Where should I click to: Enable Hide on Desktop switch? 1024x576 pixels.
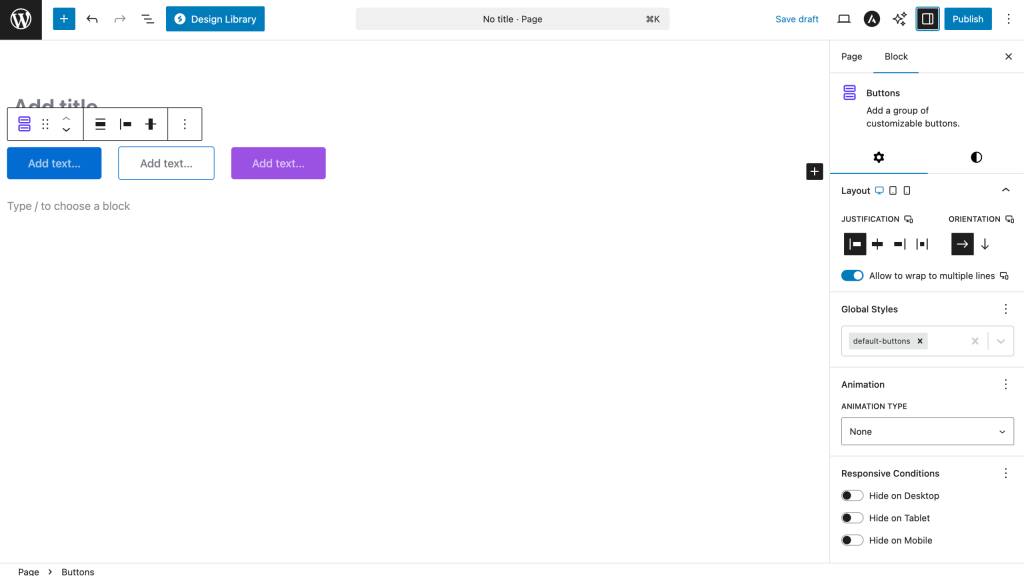click(852, 496)
